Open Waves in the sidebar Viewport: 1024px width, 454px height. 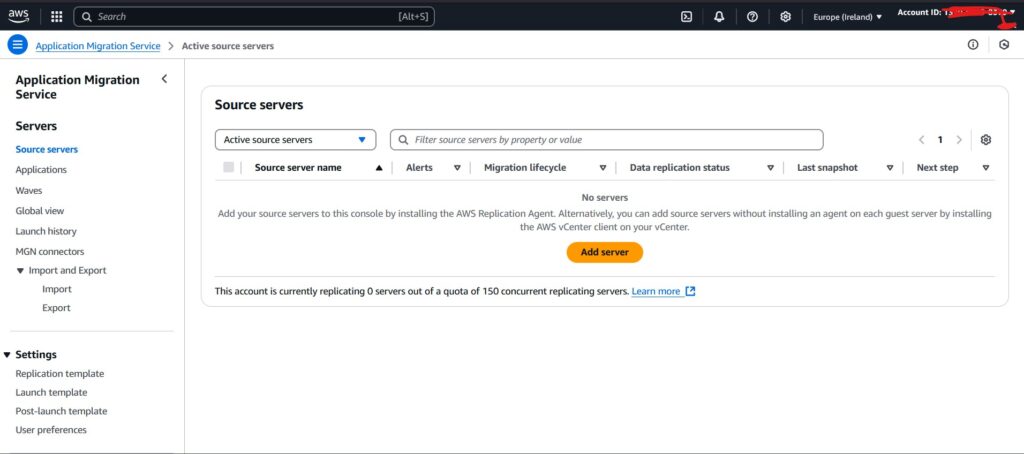click(29, 191)
